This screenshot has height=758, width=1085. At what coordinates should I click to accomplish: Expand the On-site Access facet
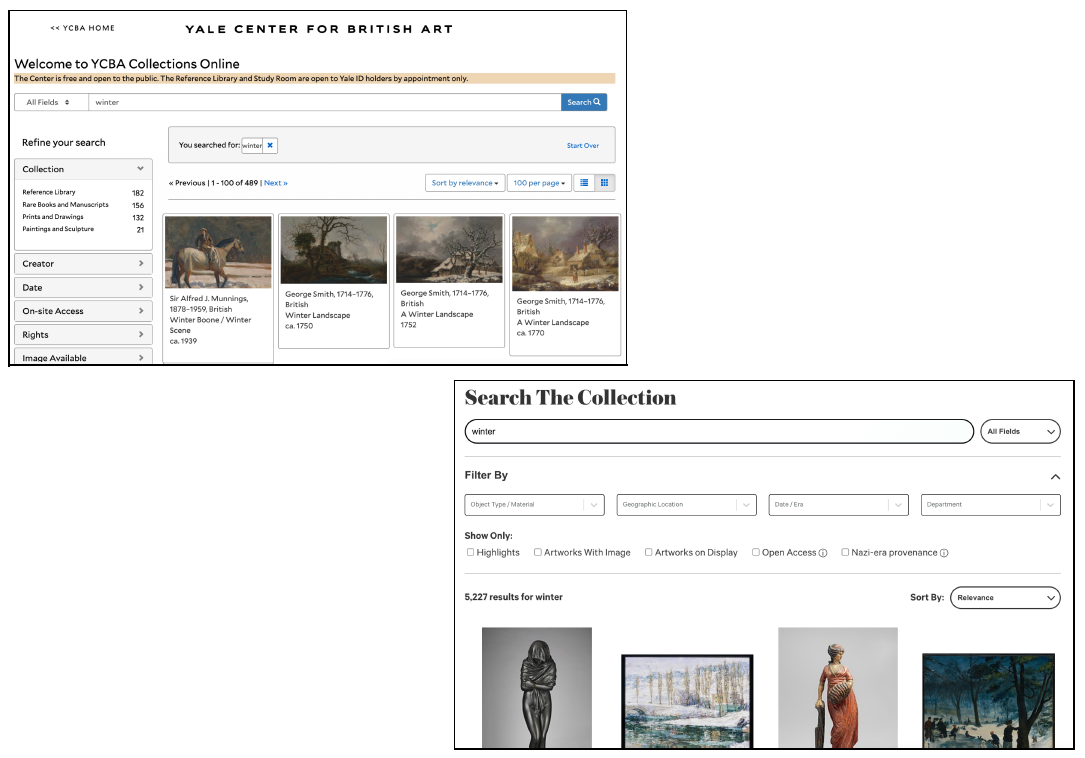coord(83,312)
